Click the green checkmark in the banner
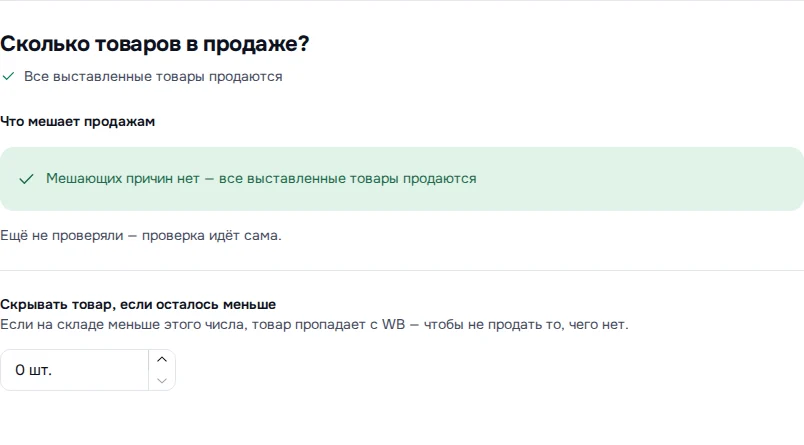804x445 pixels. (x=26, y=179)
